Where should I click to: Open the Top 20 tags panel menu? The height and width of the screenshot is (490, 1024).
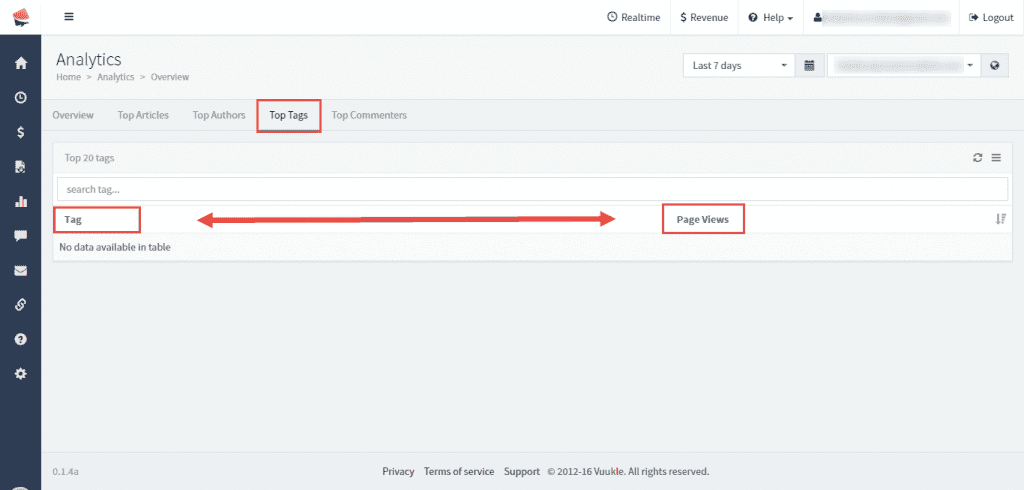tap(996, 158)
